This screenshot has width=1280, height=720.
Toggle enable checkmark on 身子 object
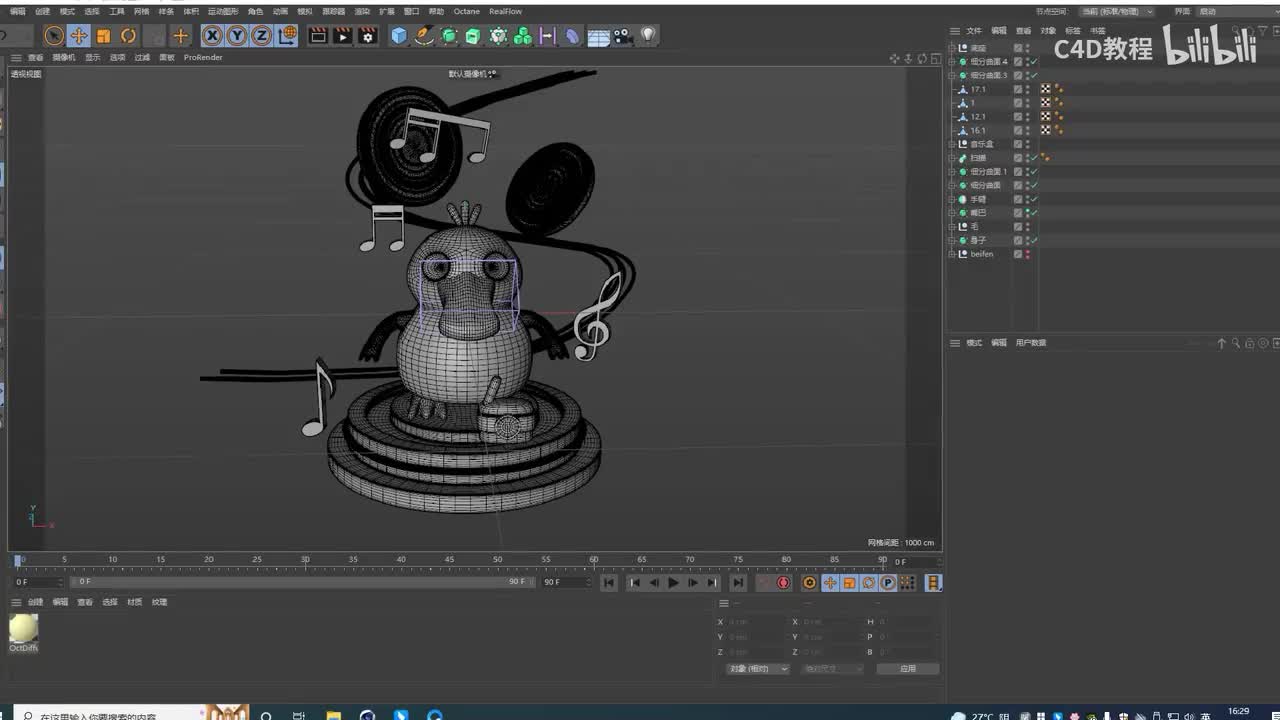(x=1034, y=240)
